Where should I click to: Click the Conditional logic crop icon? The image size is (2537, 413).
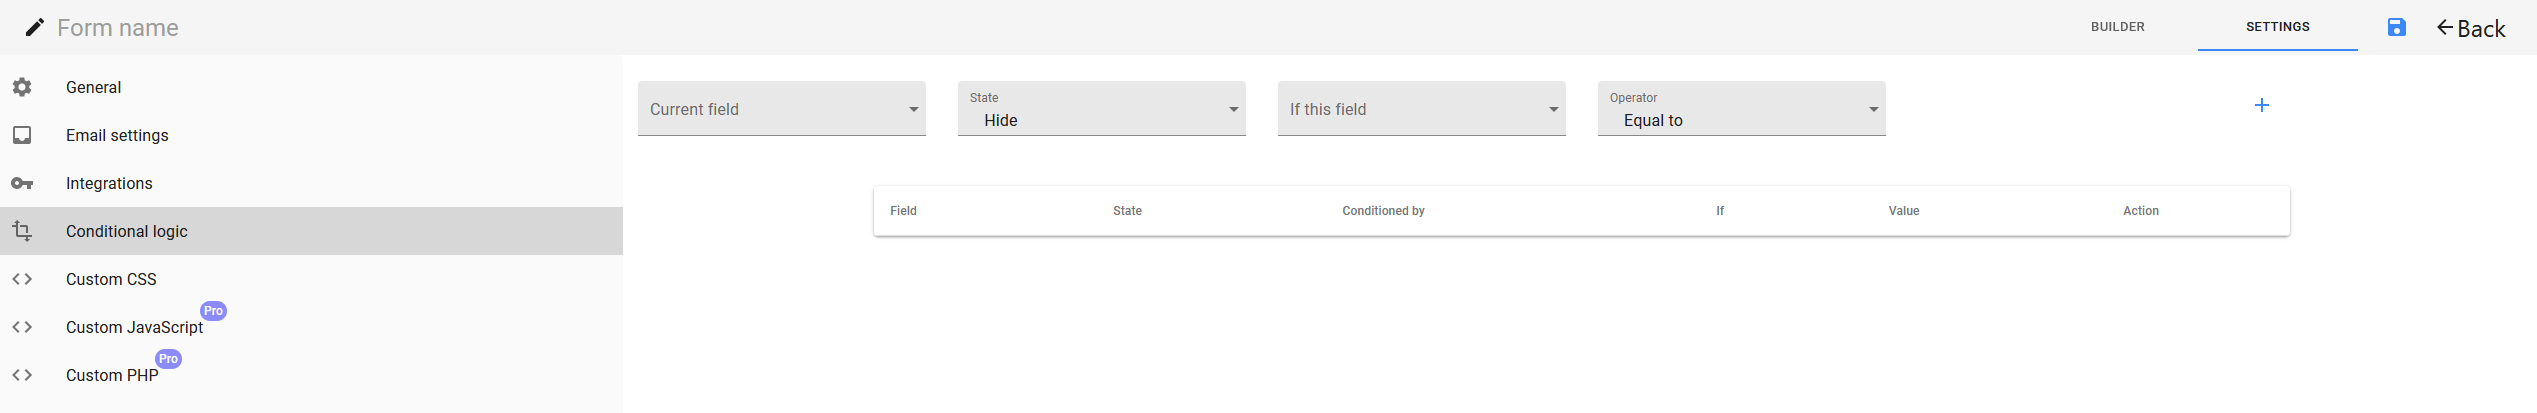(22, 231)
